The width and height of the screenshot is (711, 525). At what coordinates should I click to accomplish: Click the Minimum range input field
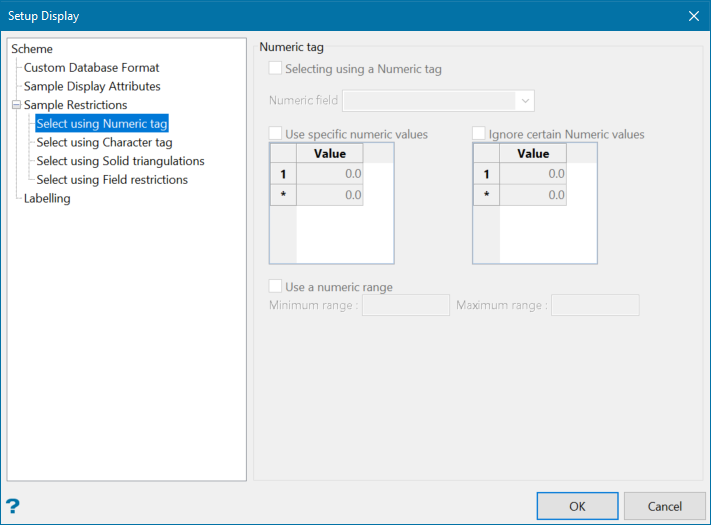click(x=405, y=305)
